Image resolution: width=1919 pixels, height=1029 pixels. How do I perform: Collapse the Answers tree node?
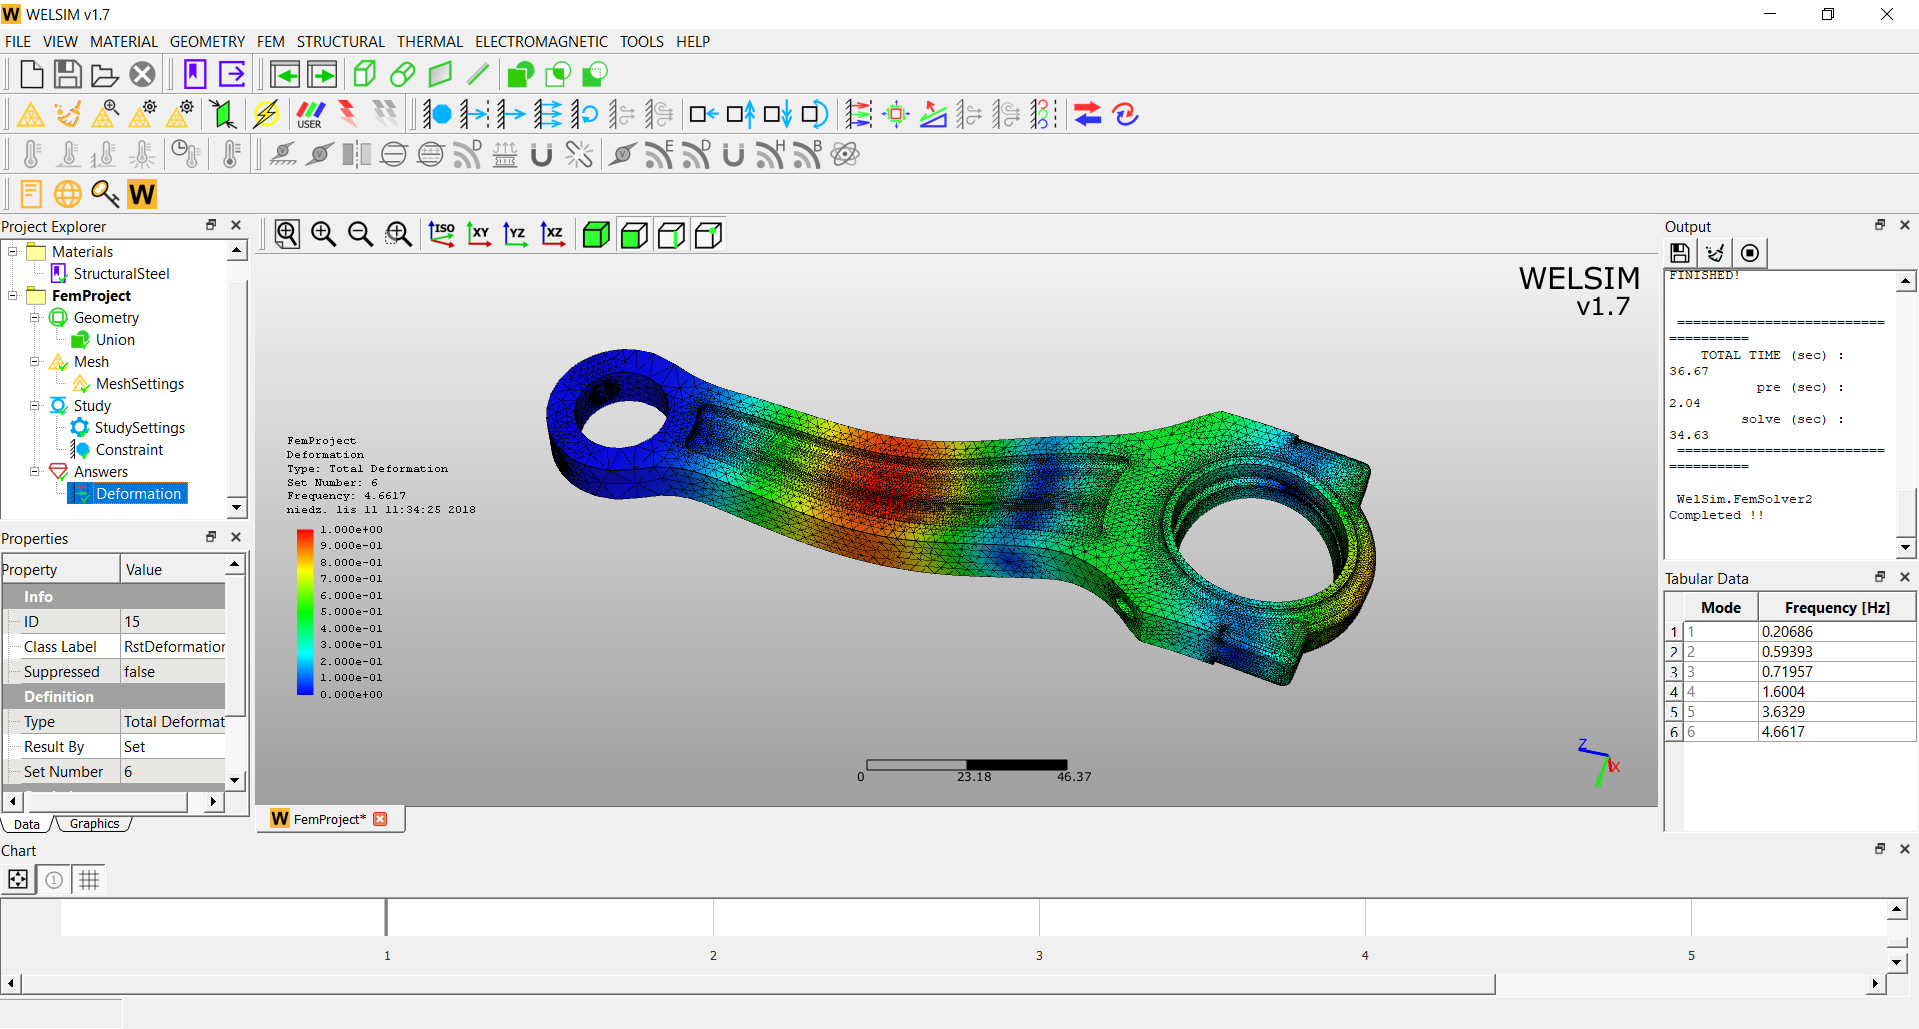[x=35, y=472]
